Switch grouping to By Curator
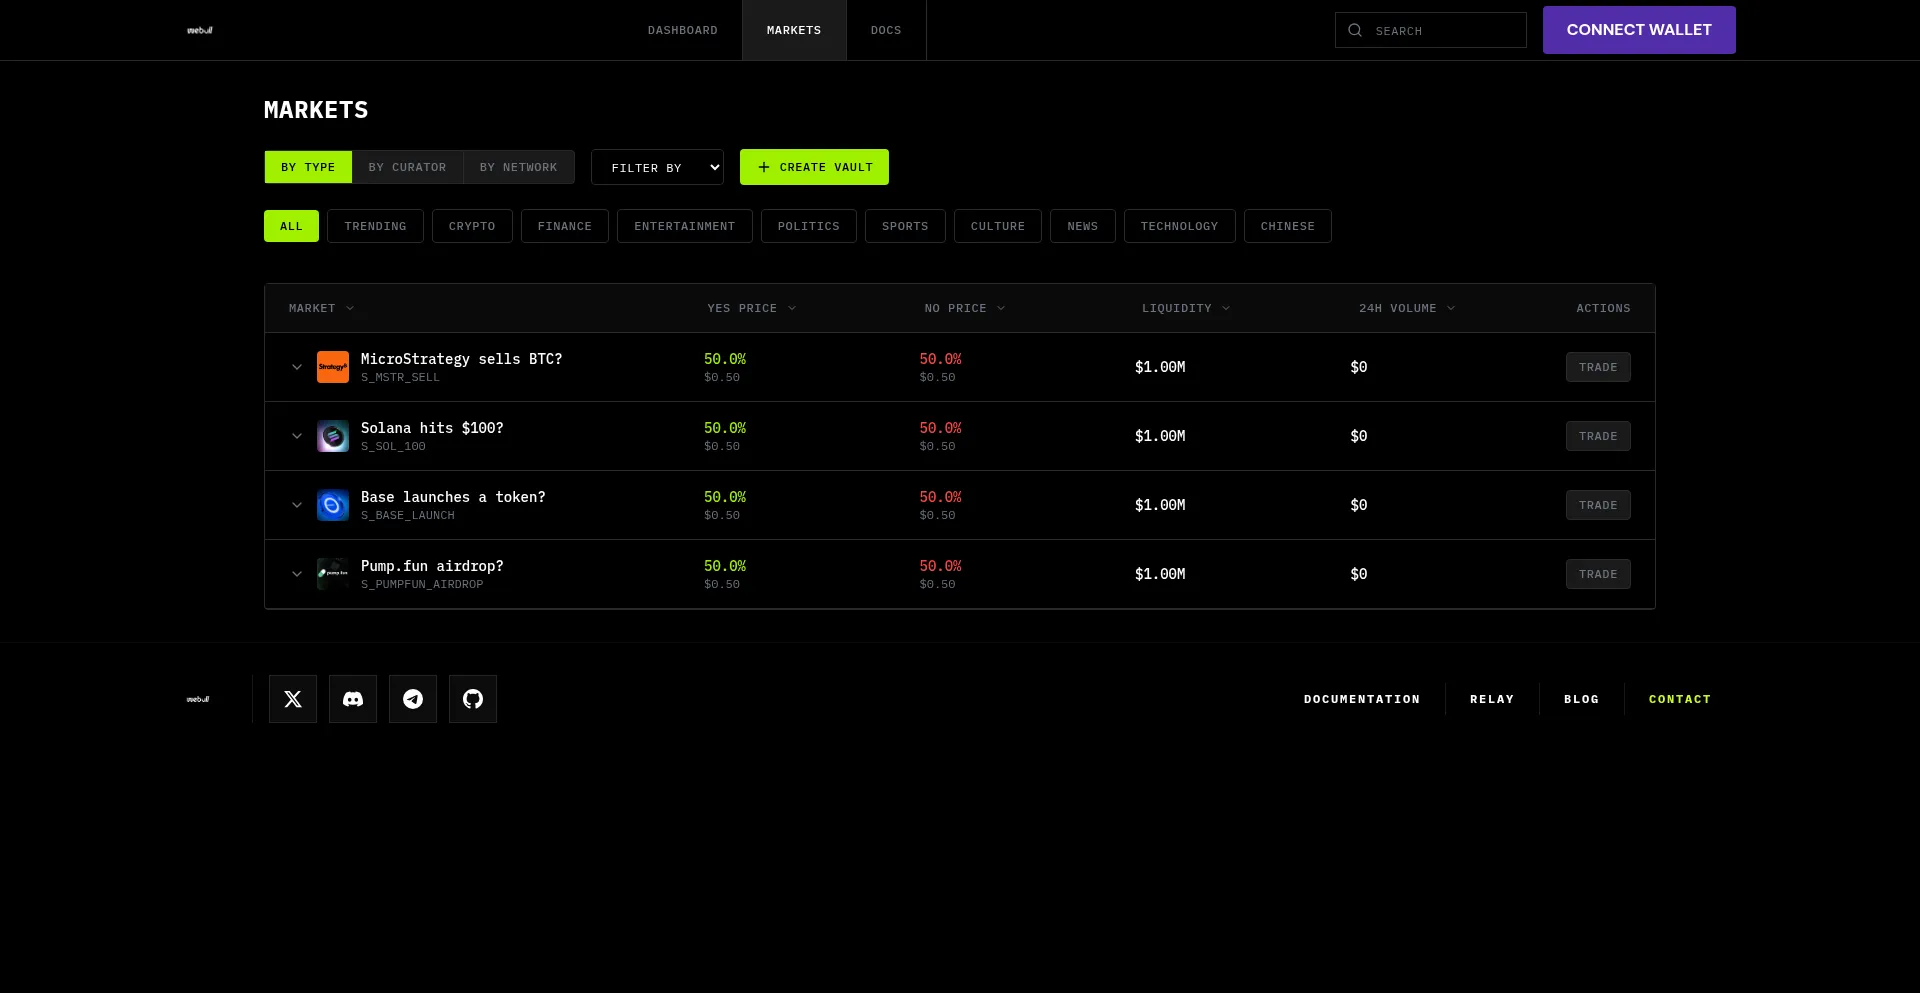Image resolution: width=1920 pixels, height=993 pixels. tap(407, 167)
